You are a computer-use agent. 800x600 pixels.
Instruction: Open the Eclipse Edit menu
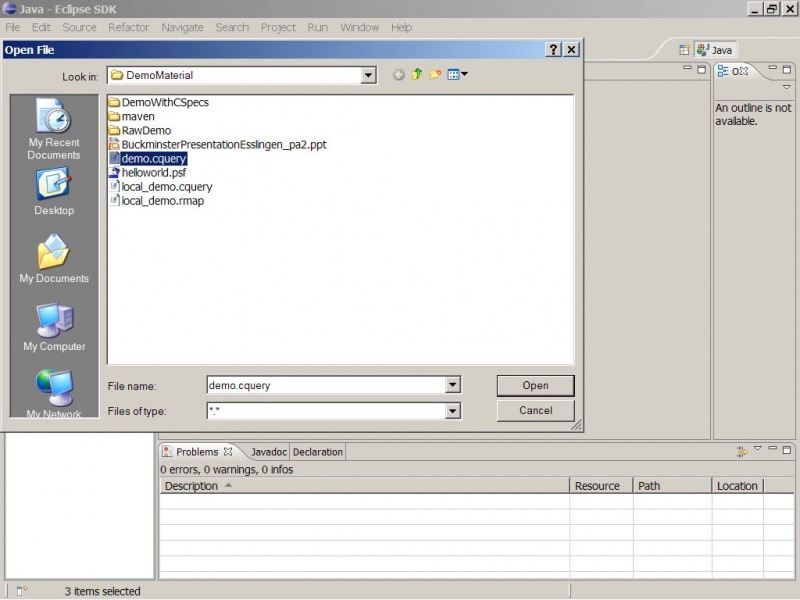[41, 28]
